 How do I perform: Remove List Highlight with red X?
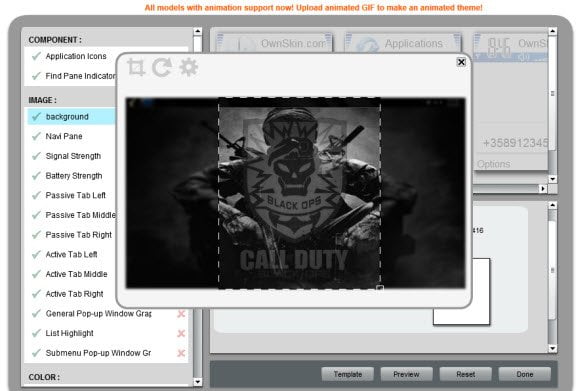[181, 333]
